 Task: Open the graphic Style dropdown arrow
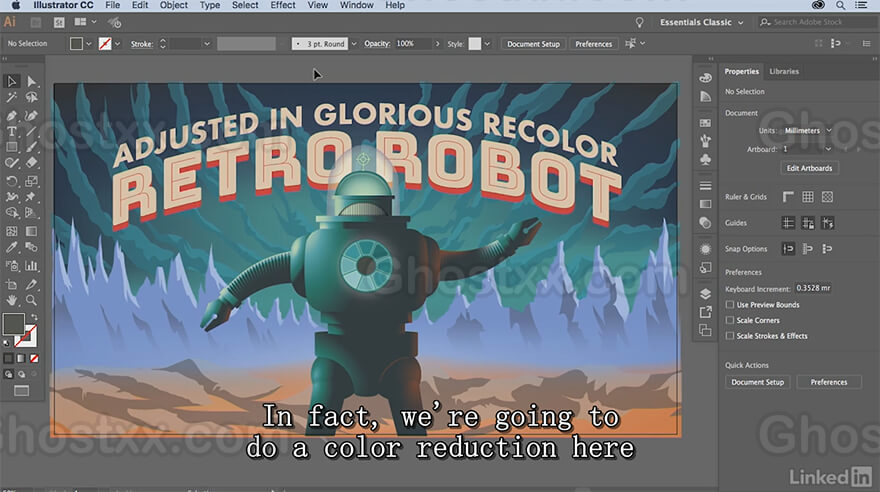coord(487,44)
